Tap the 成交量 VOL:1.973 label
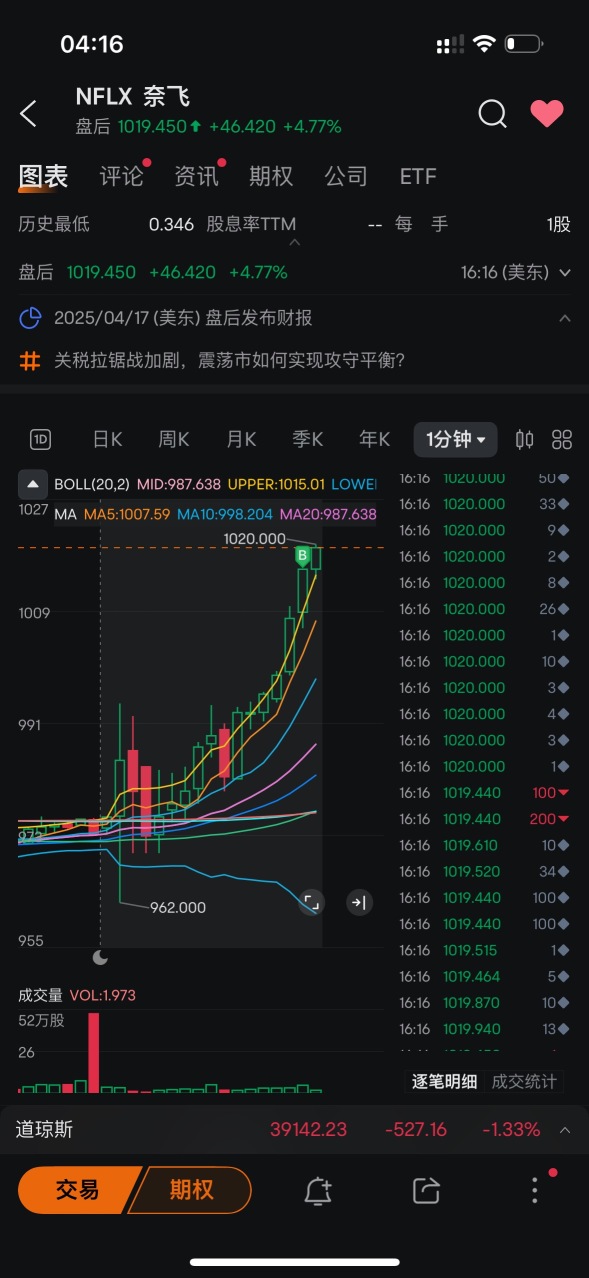589x1278 pixels. coord(77,995)
